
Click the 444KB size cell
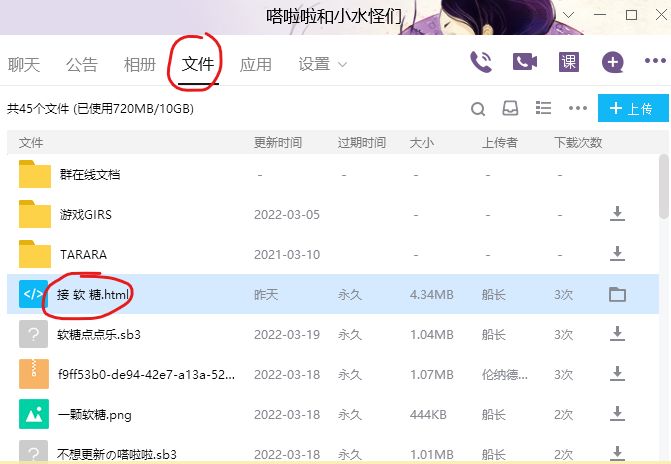pos(428,414)
